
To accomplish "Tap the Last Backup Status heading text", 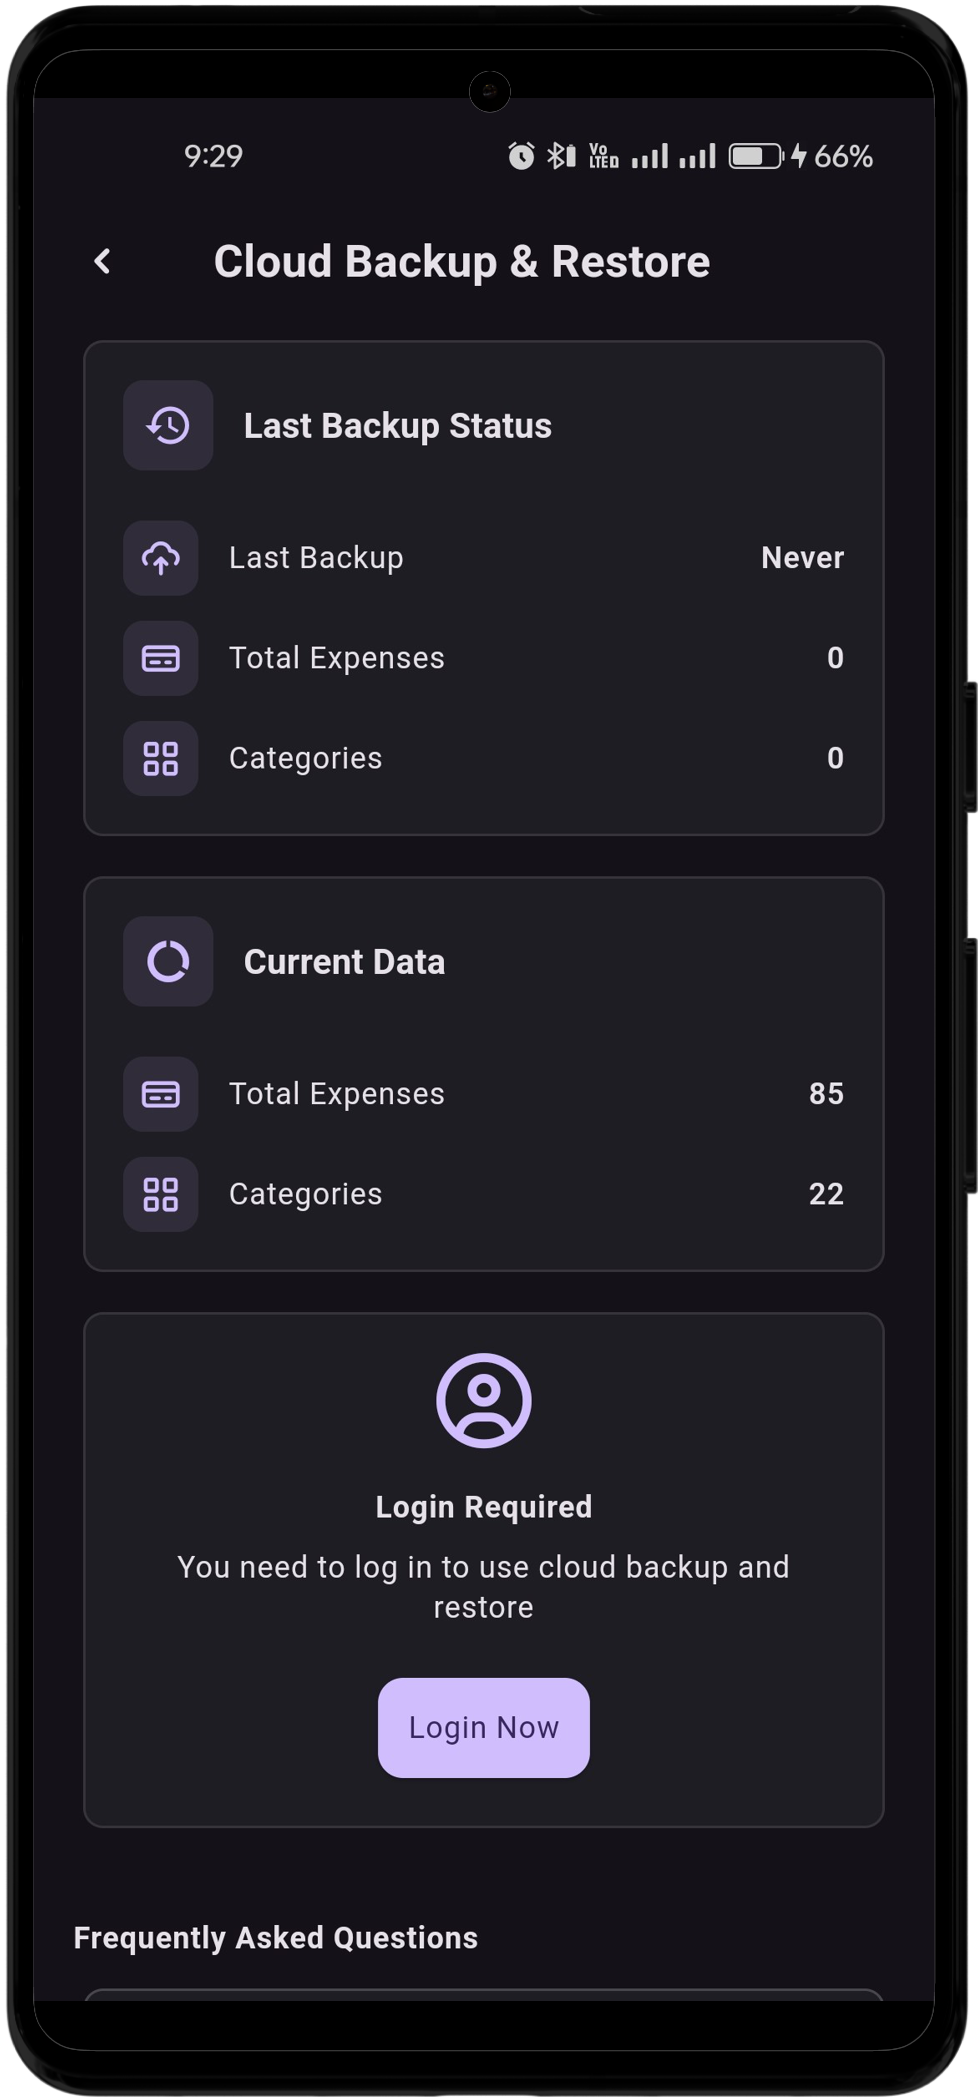I will pyautogui.click(x=398, y=426).
